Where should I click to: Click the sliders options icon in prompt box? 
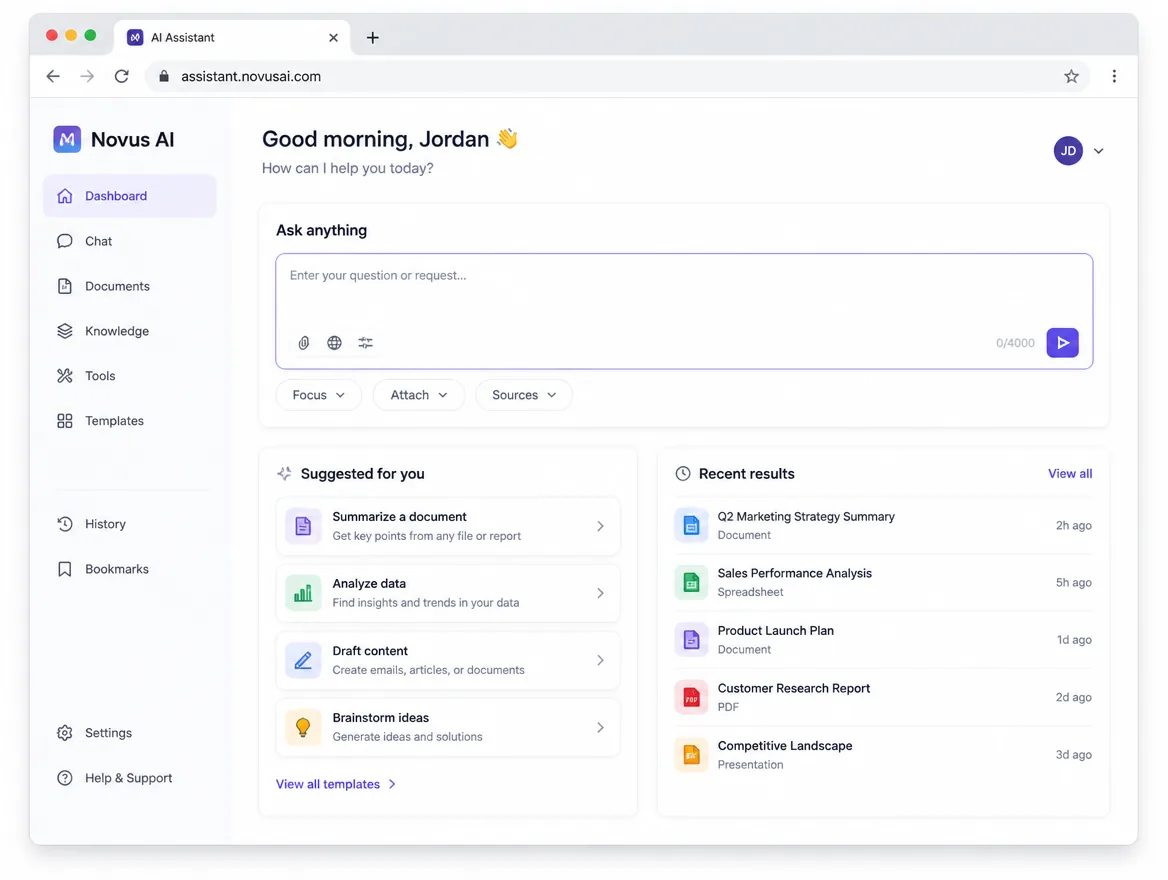365,343
